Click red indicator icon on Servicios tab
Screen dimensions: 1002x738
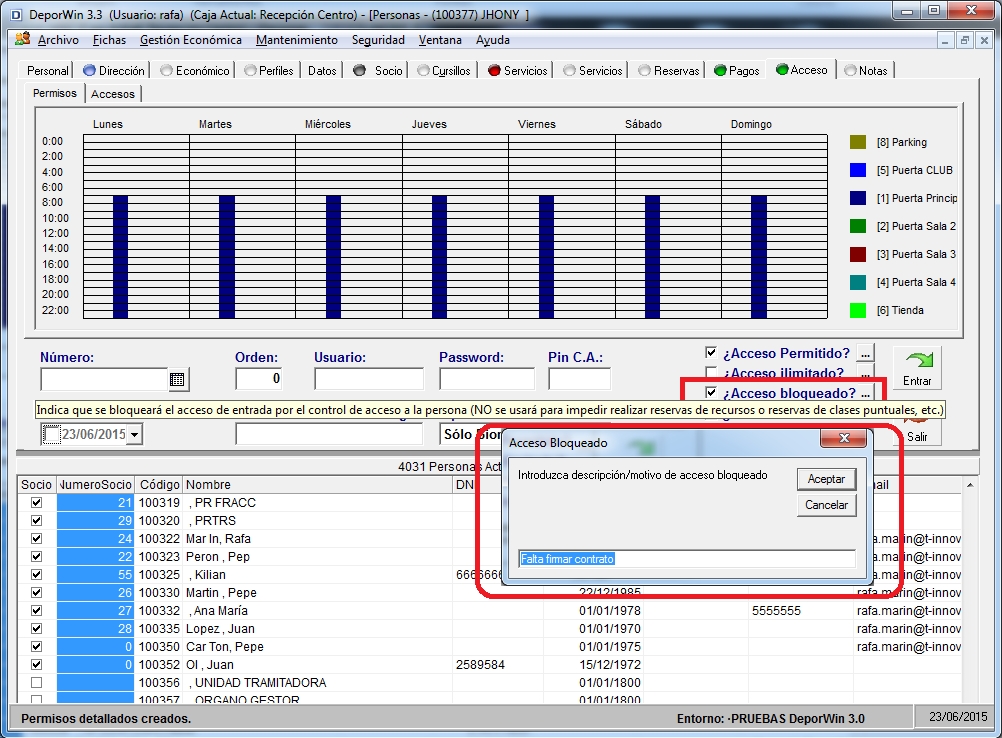point(493,70)
